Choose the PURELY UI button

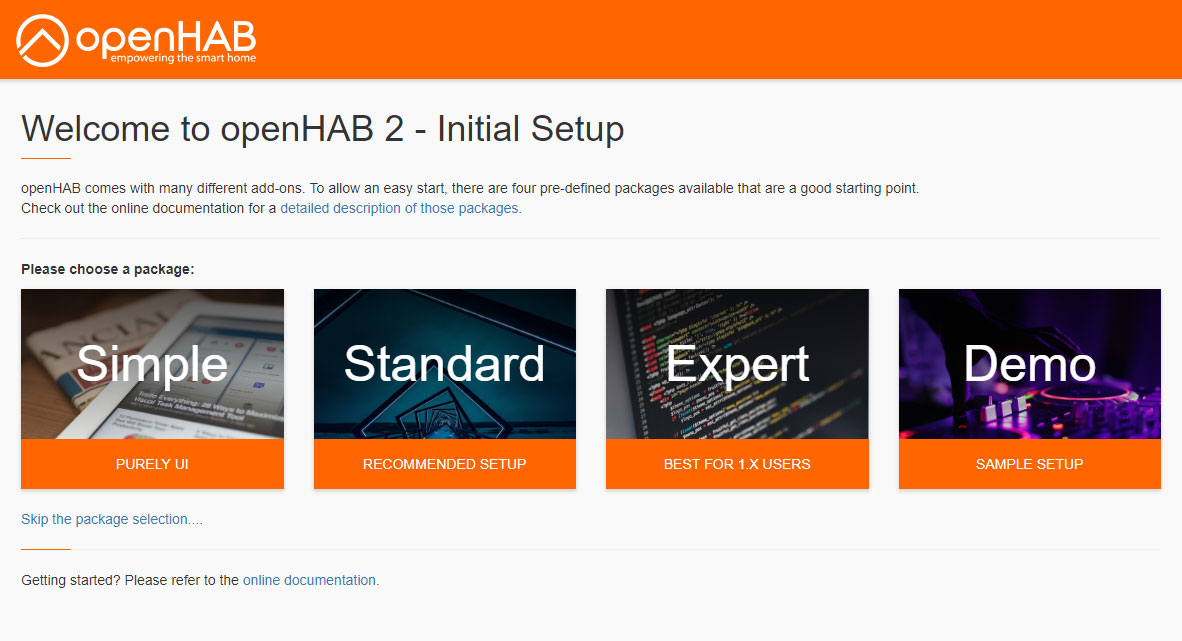(x=152, y=464)
